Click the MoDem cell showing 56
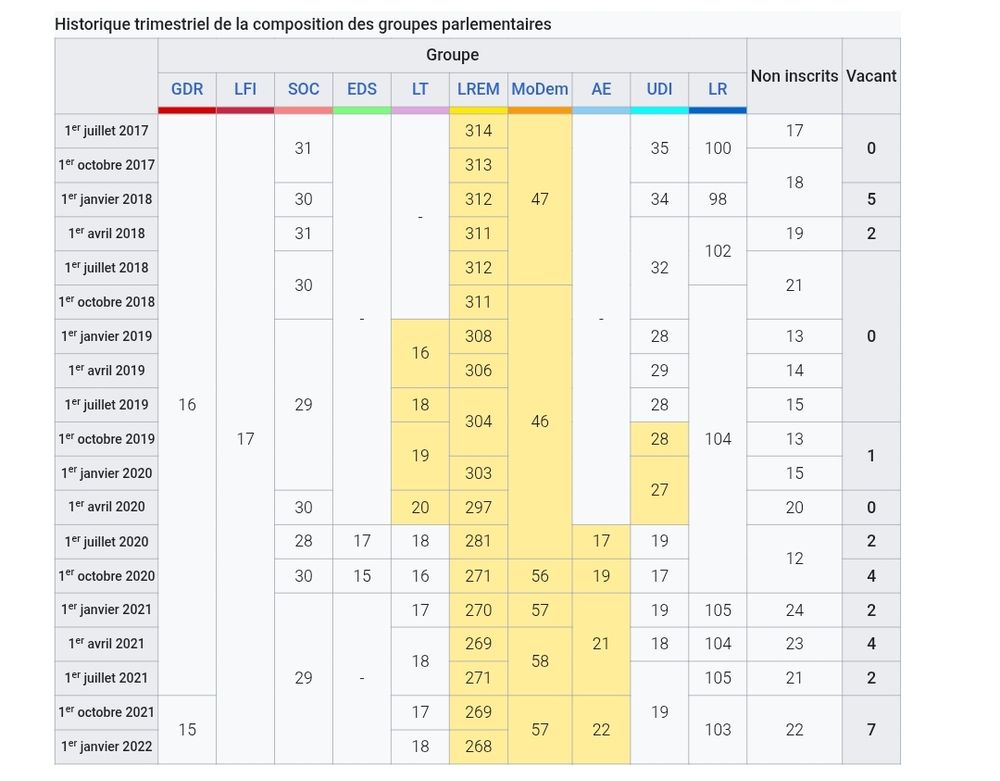The height and width of the screenshot is (781, 1000). click(540, 576)
